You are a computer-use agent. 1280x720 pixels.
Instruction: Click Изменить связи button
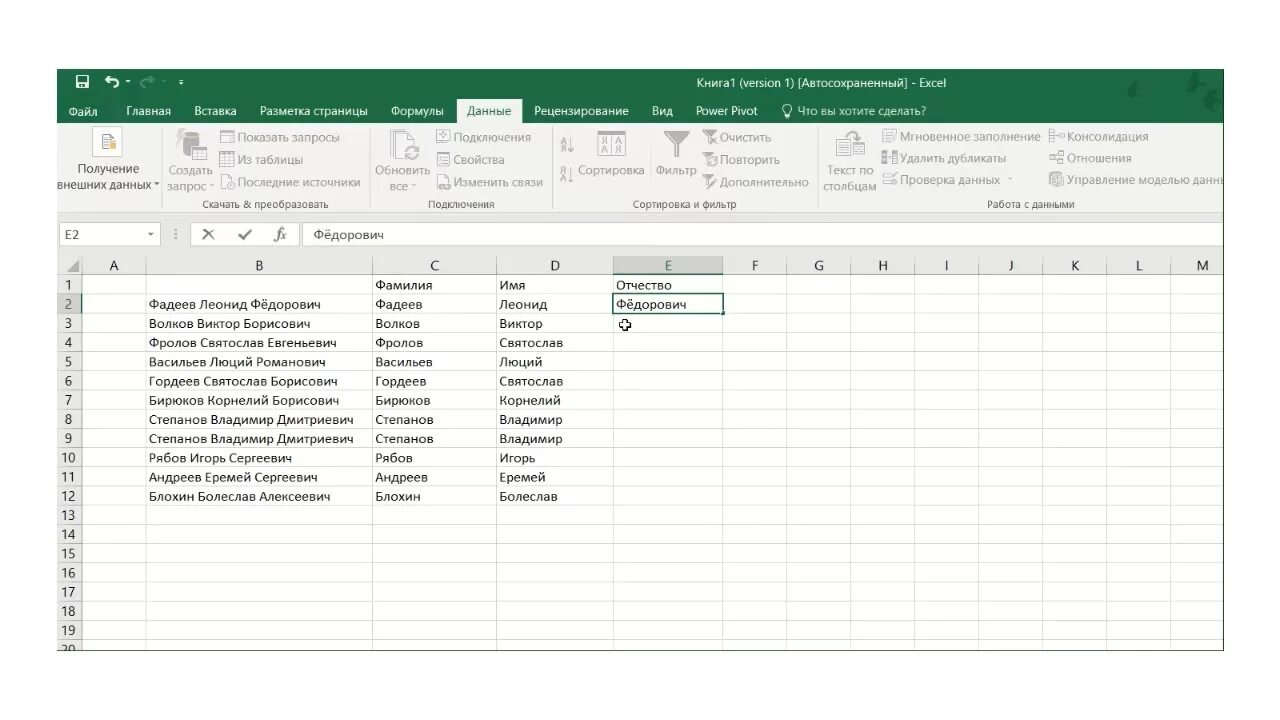490,182
